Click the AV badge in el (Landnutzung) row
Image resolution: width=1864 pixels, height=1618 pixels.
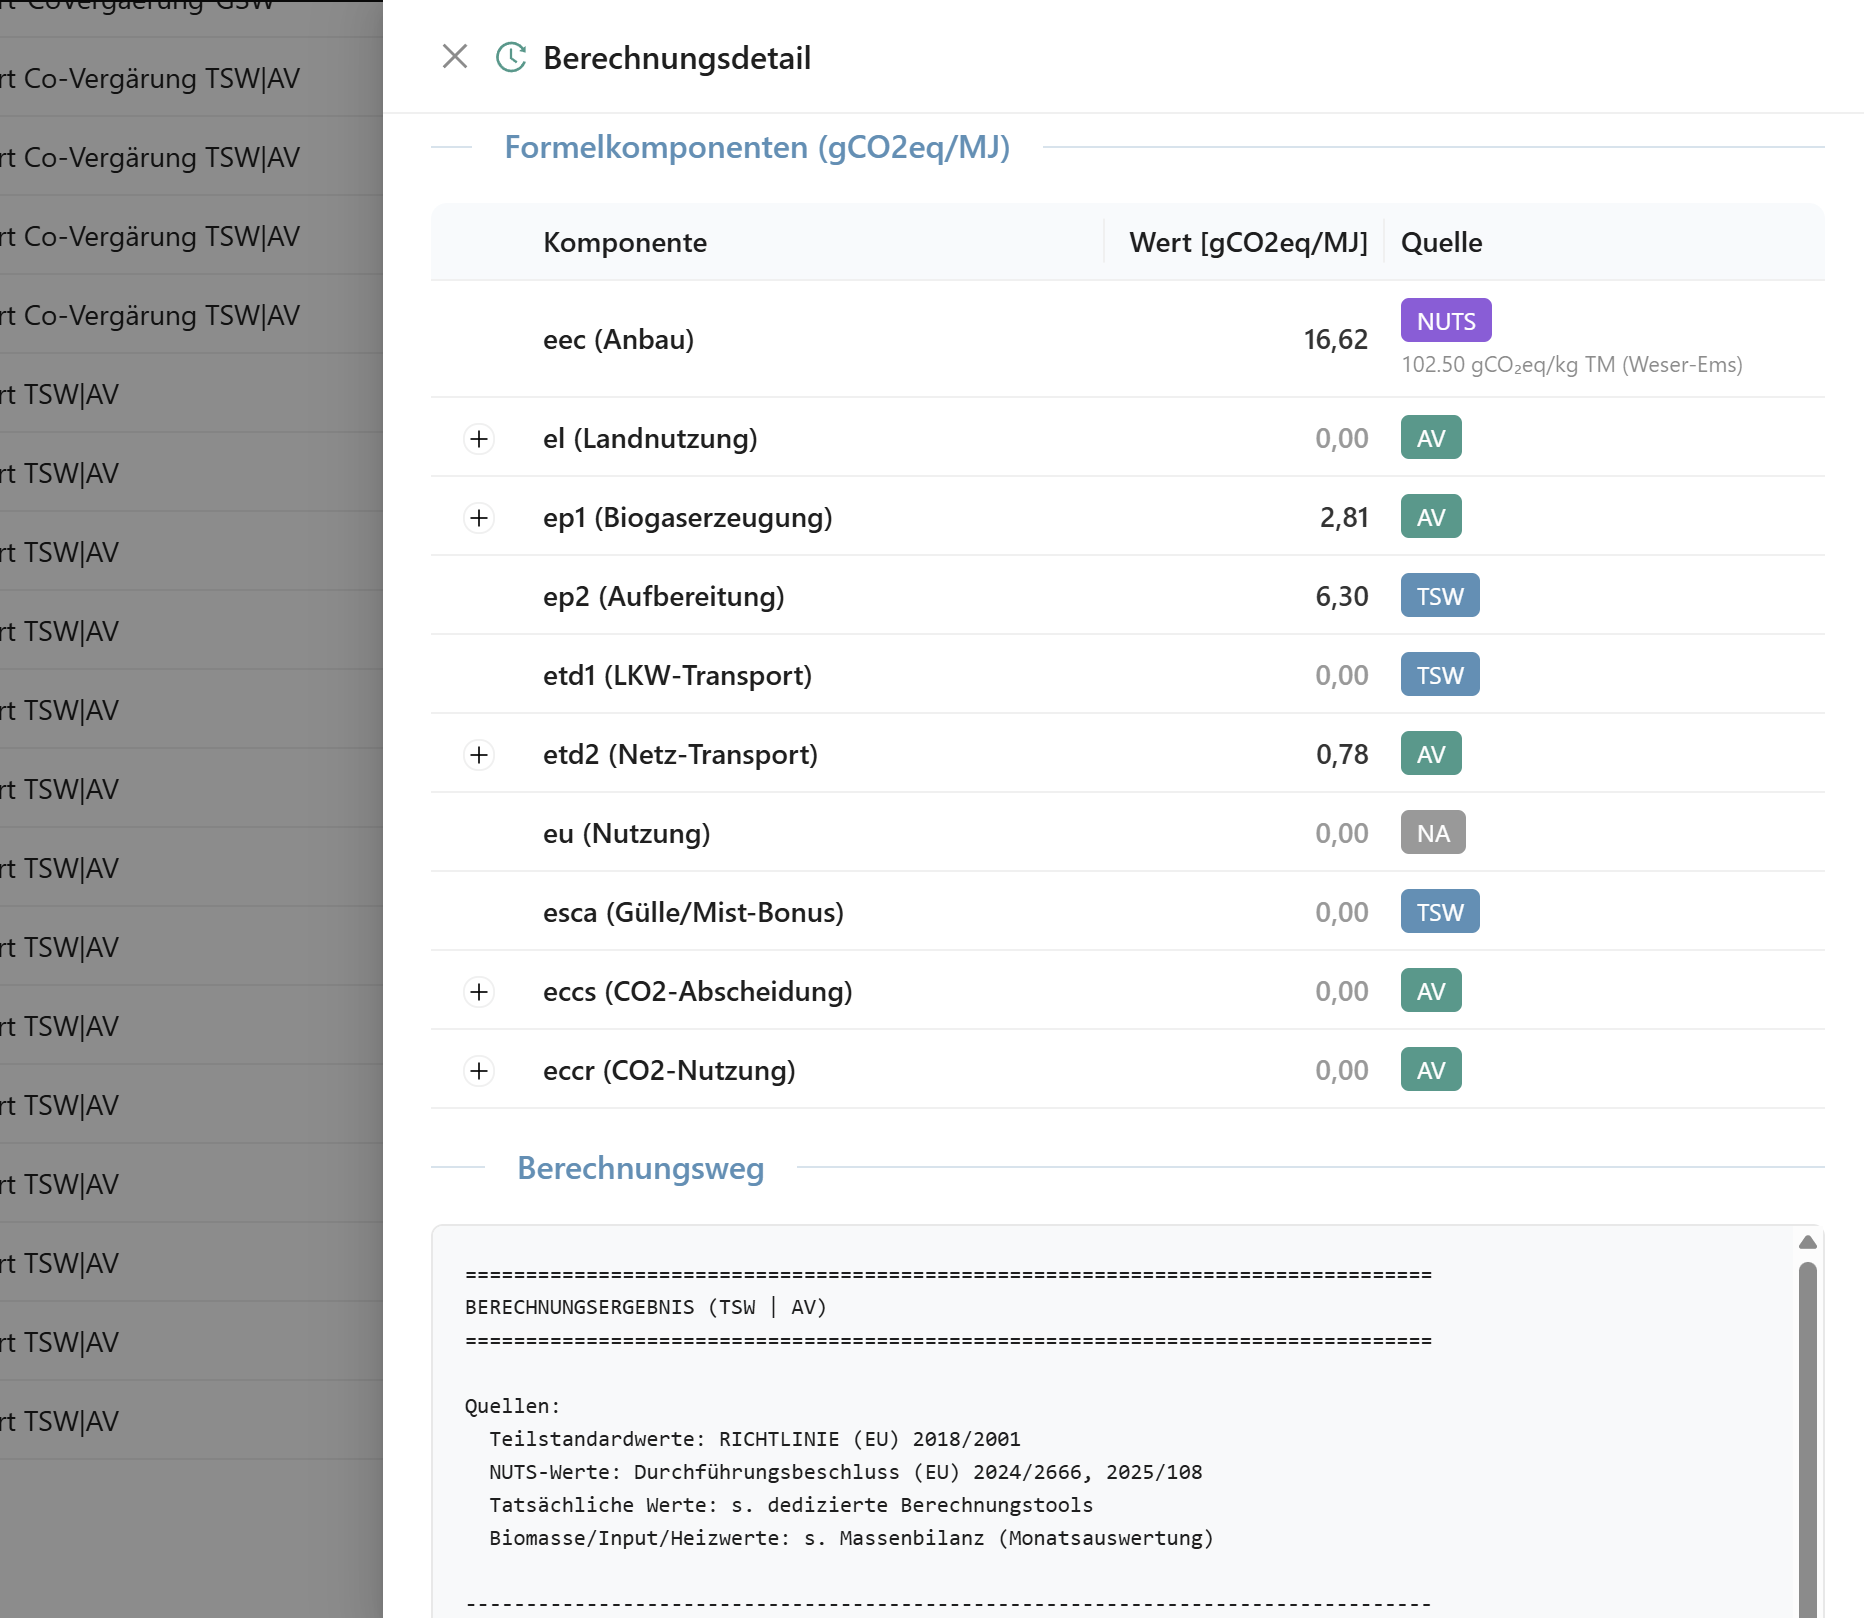1430,438
